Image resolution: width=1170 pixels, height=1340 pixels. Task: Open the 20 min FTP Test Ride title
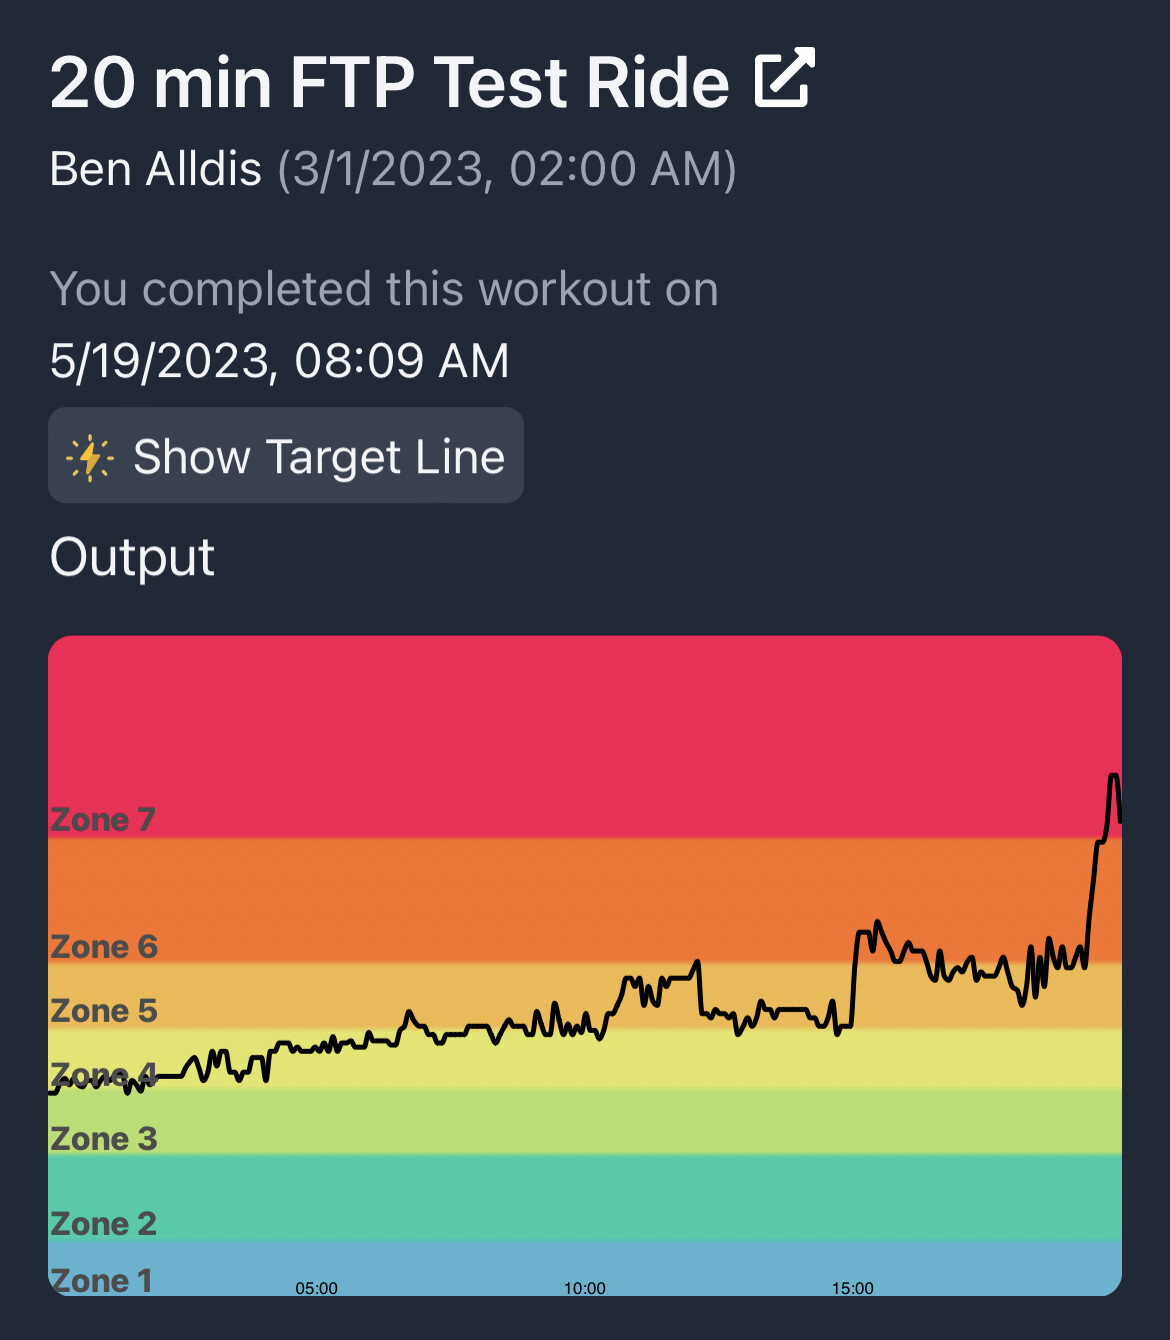[x=390, y=82]
